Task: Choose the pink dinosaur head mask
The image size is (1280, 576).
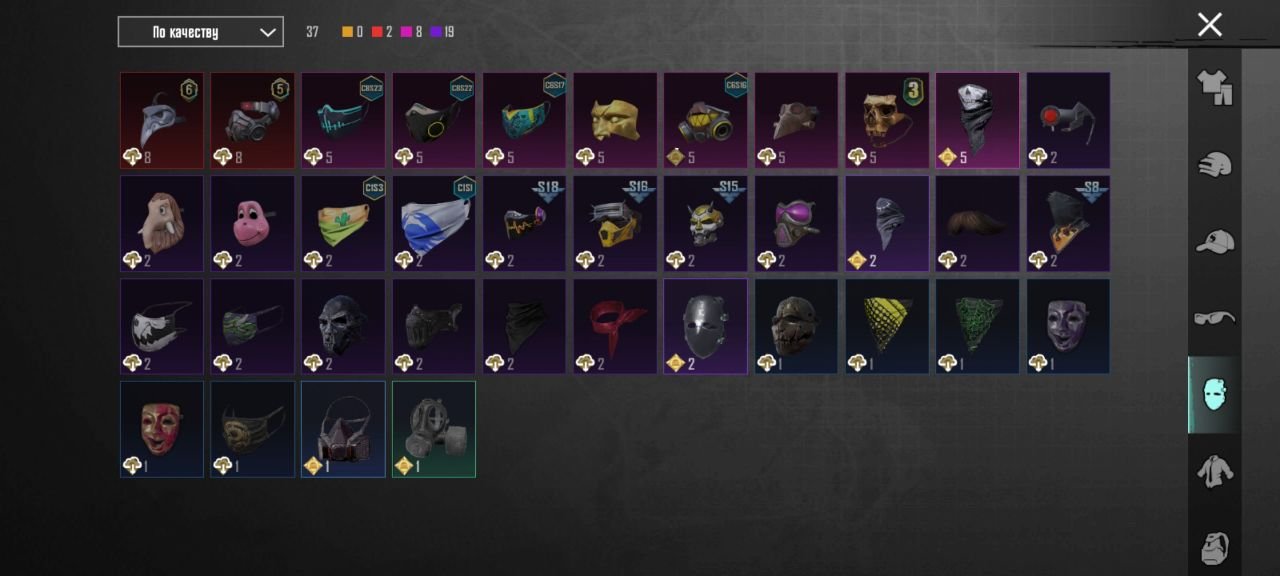Action: coord(252,224)
